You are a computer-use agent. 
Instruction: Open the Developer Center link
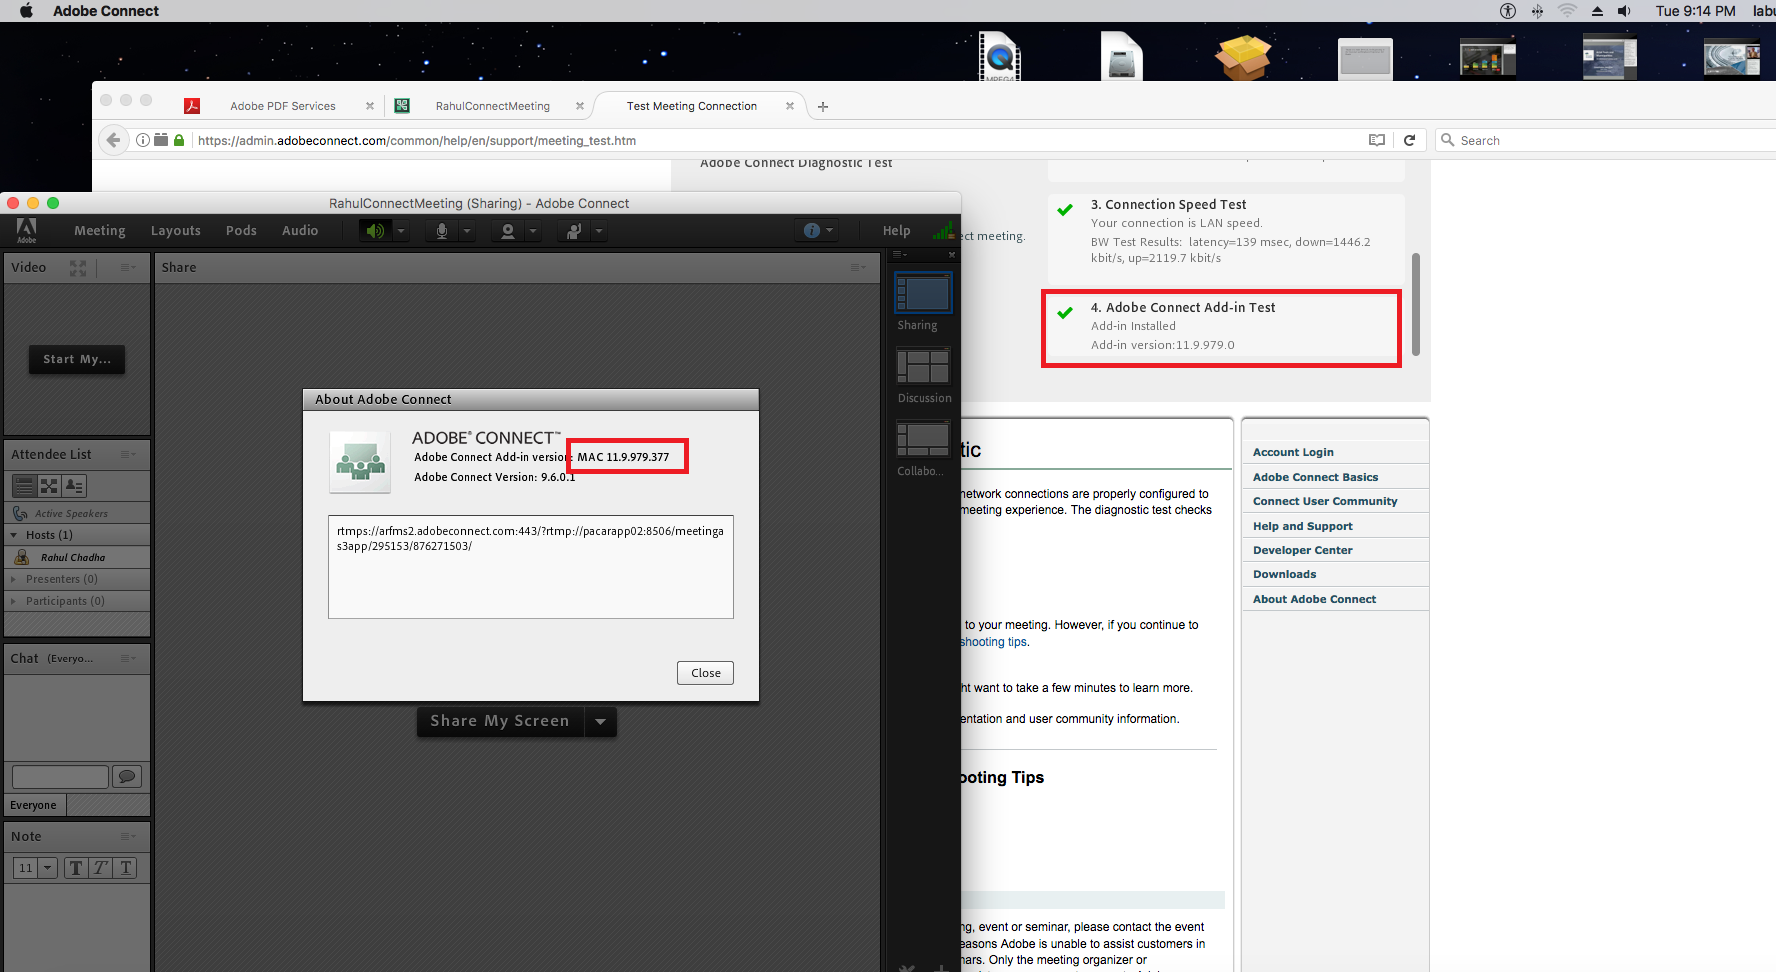[1302, 550]
